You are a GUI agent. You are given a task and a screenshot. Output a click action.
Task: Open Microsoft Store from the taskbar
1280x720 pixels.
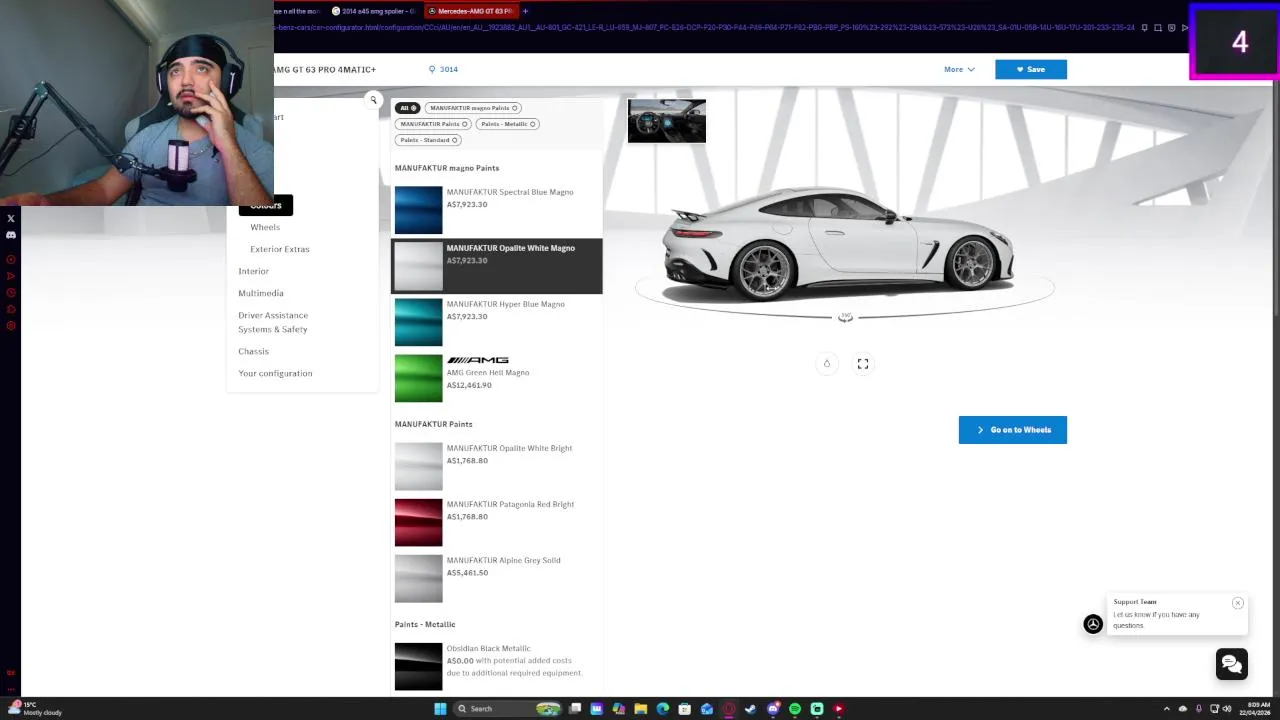click(x=685, y=709)
